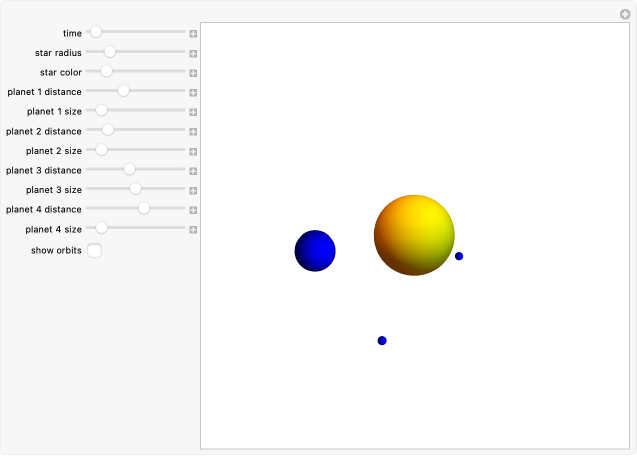Click the planet 4 distance slider thumb
The image size is (637, 456).
click(x=144, y=208)
